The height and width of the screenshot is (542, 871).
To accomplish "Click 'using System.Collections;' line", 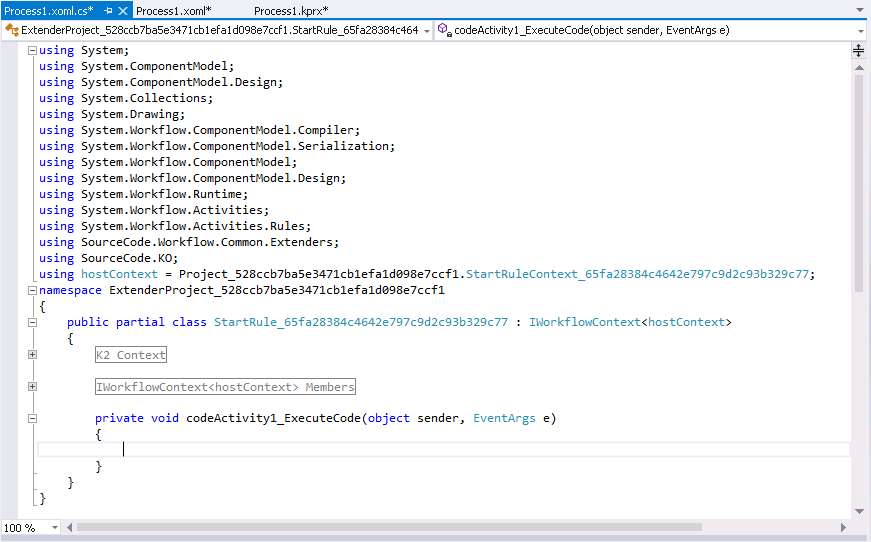I will tap(126, 98).
